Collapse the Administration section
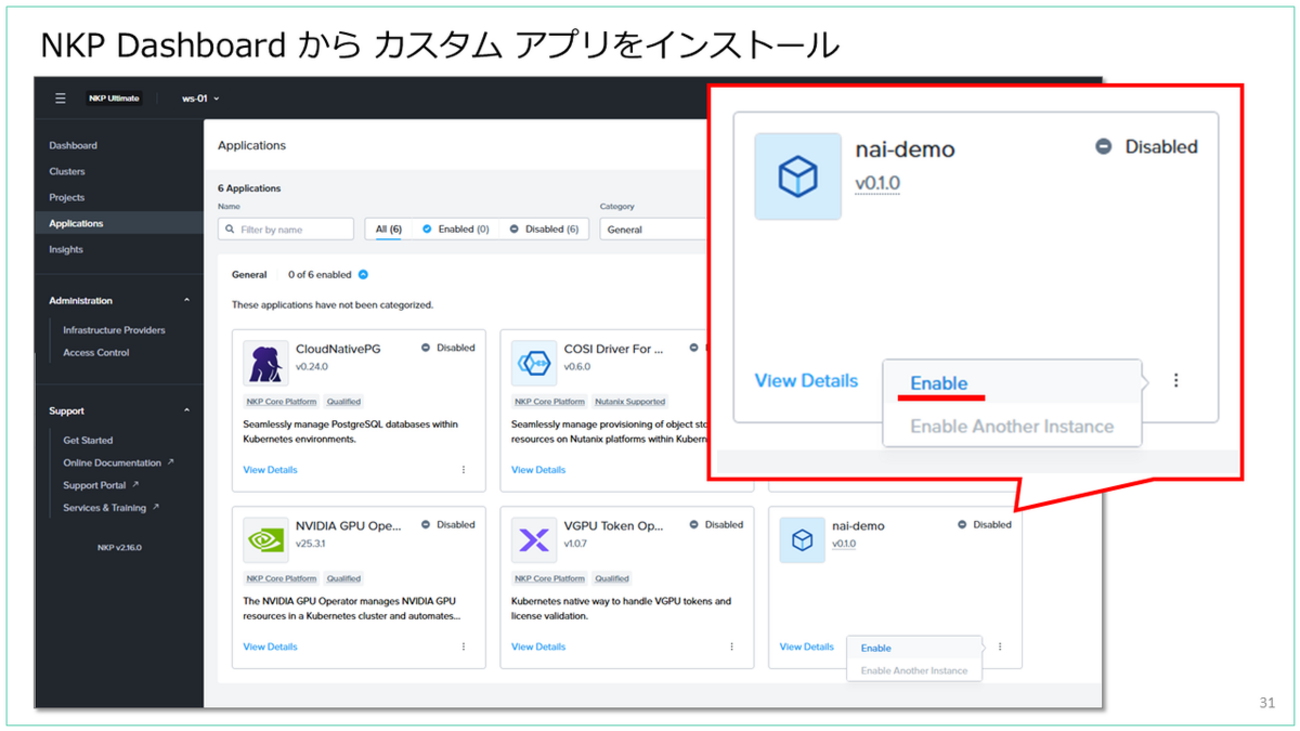Image resolution: width=1300 pixels, height=731 pixels. tap(187, 301)
